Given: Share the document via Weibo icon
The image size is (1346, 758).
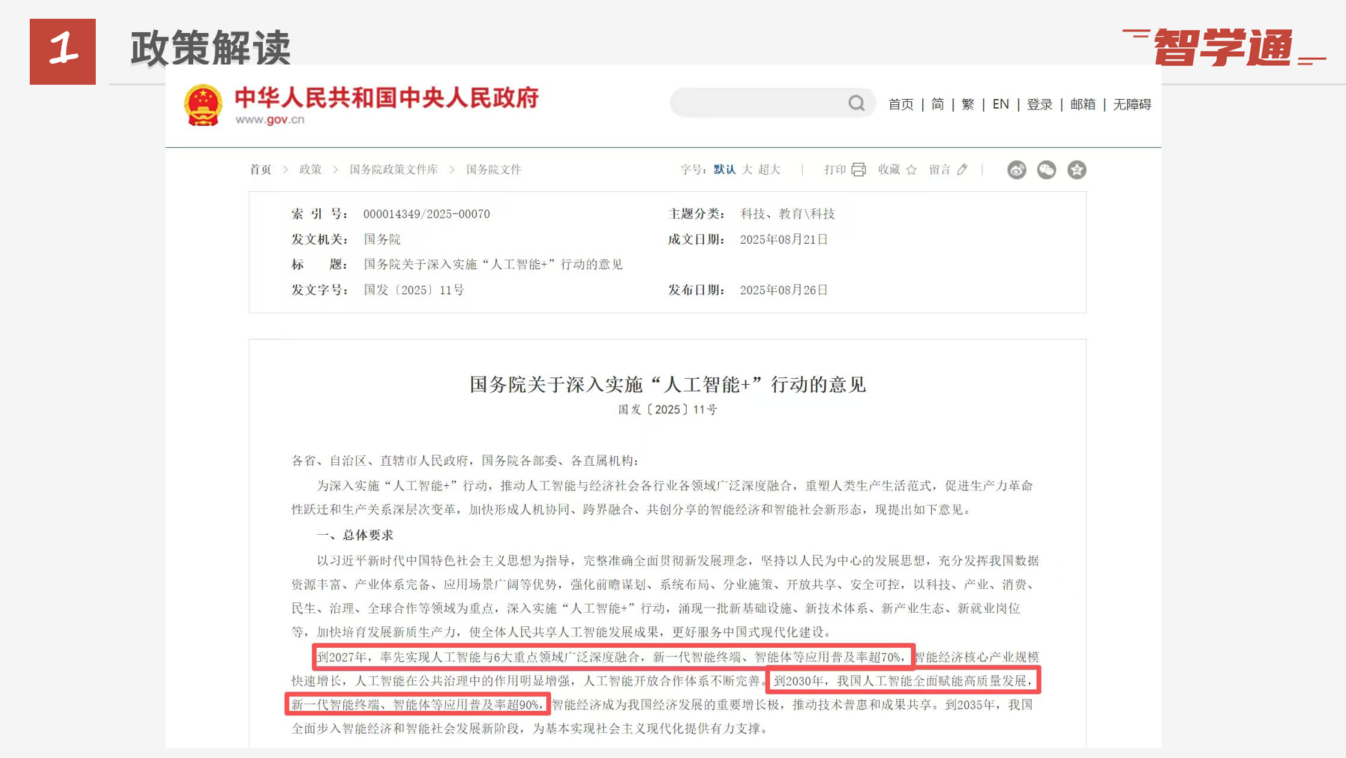Looking at the screenshot, I should 1017,170.
